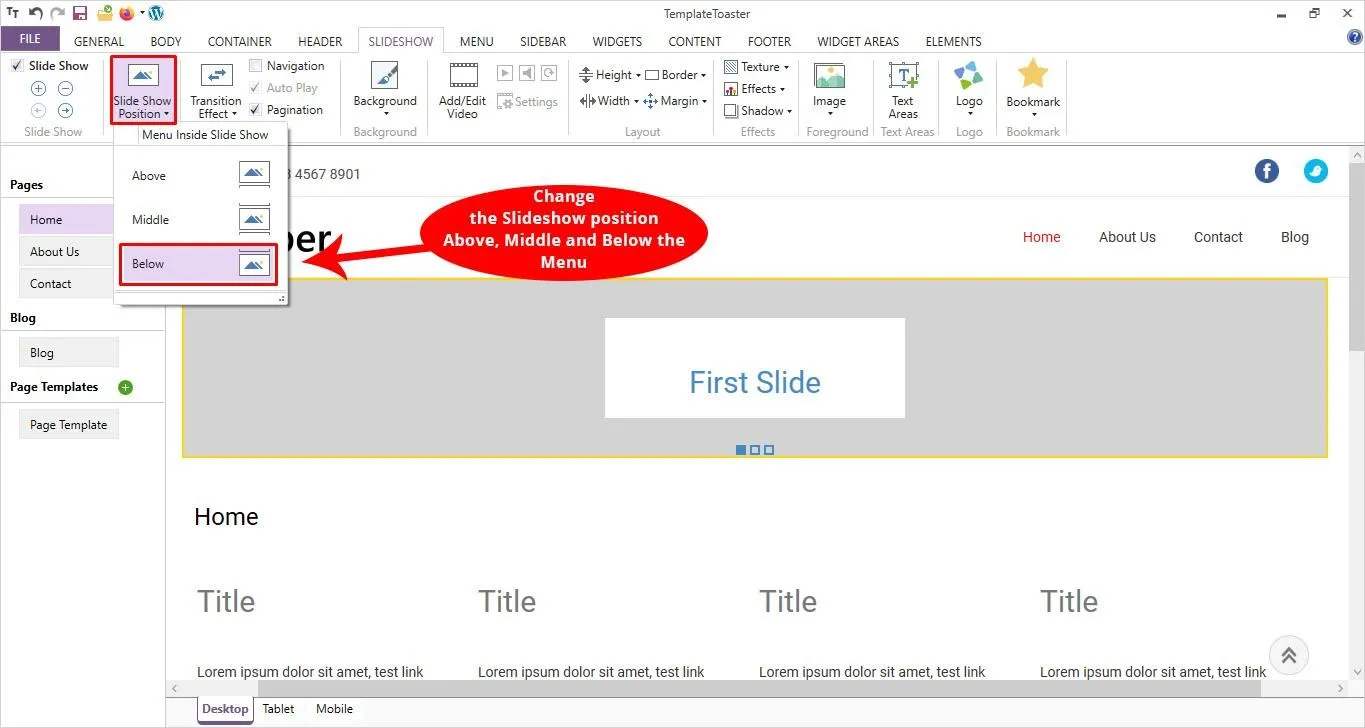Select Below in the position menu
The height and width of the screenshot is (728, 1365).
point(197,264)
